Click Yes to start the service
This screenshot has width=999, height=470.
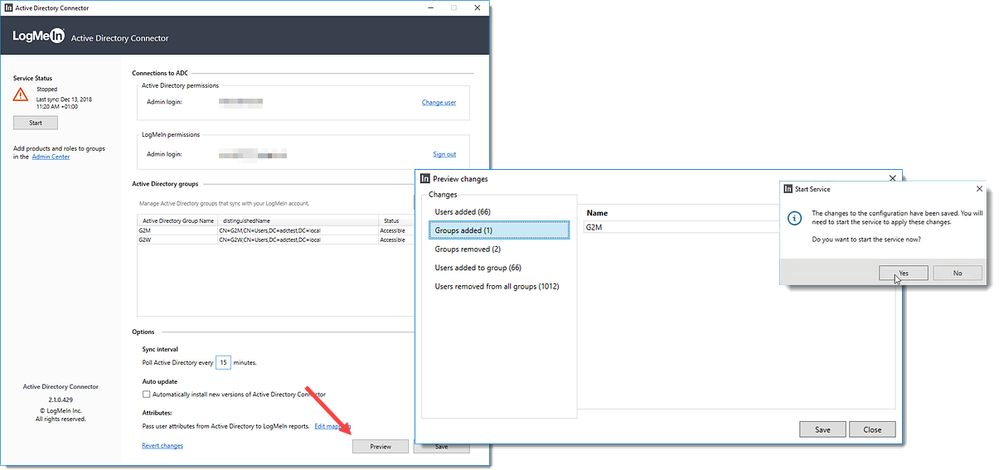tap(903, 273)
